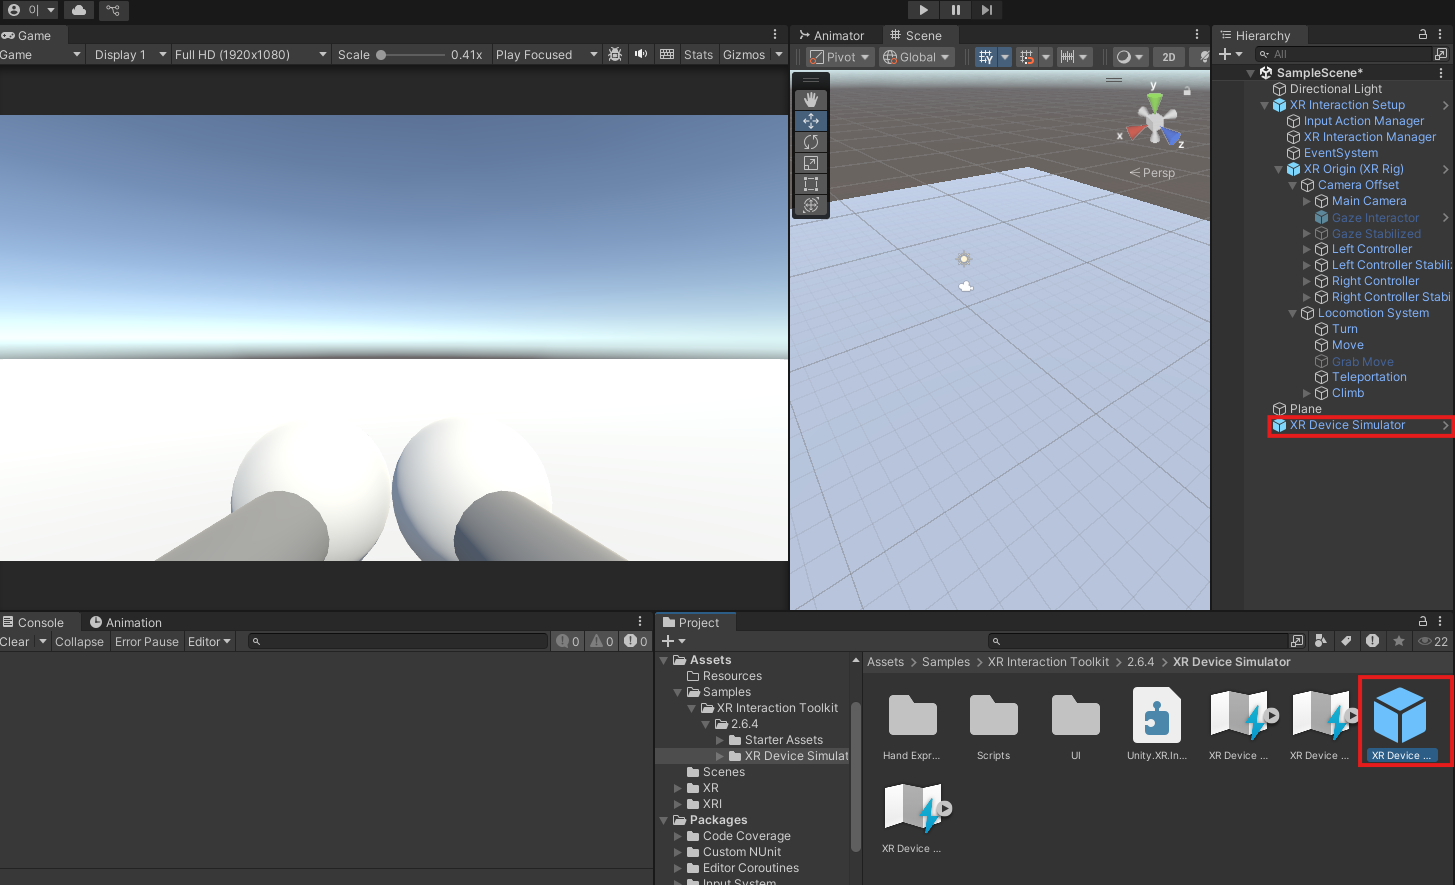Screen dimensions: 1455x885
Task: Select the Rect tool in Scene
Action: point(811,184)
